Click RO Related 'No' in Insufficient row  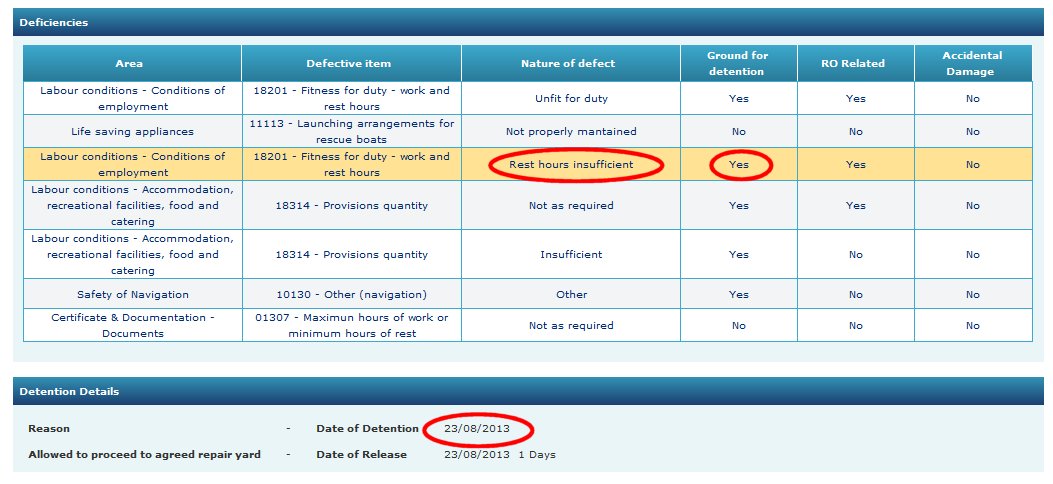coord(856,254)
